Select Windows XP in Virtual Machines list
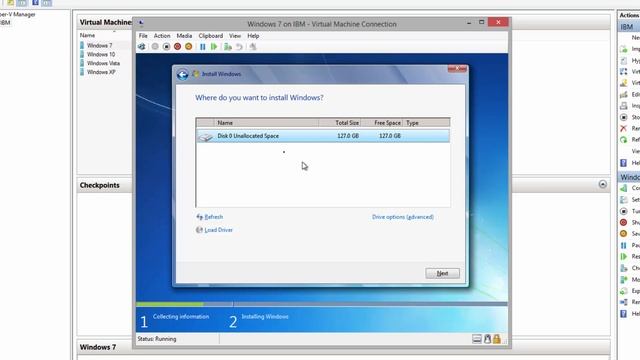Image resolution: width=640 pixels, height=360 pixels. coord(101,72)
